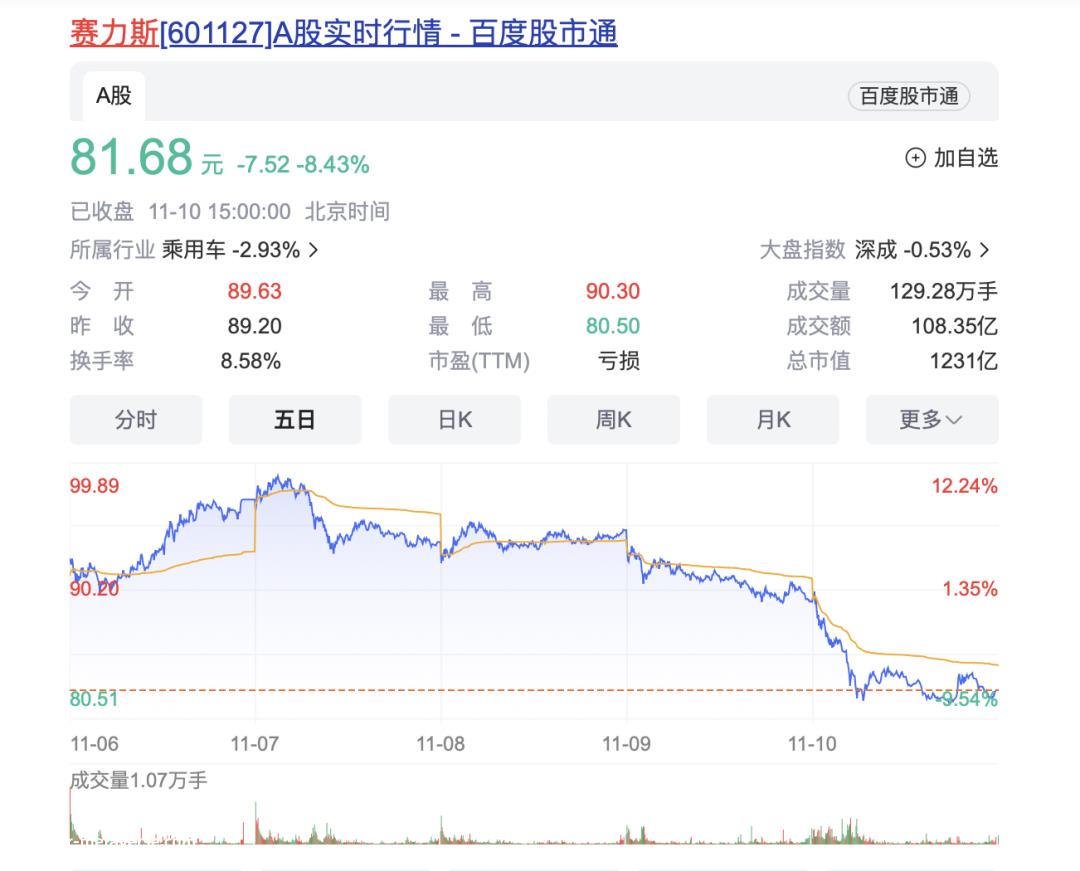This screenshot has width=1080, height=871.
Task: Switch to the 分时 chart tab
Action: [136, 419]
